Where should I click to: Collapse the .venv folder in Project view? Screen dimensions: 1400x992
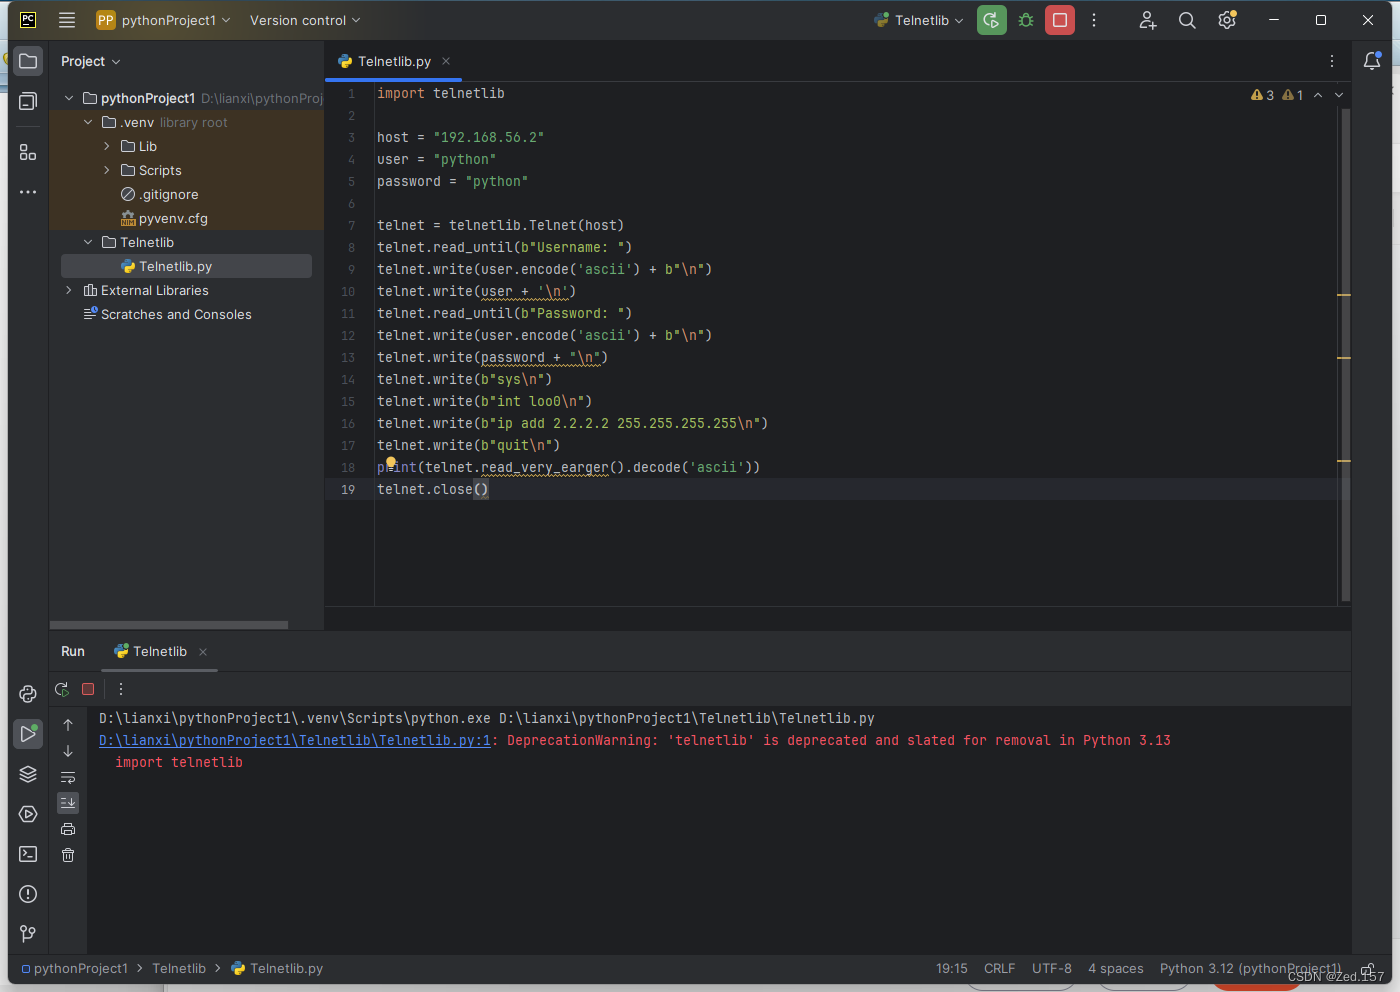click(x=88, y=121)
